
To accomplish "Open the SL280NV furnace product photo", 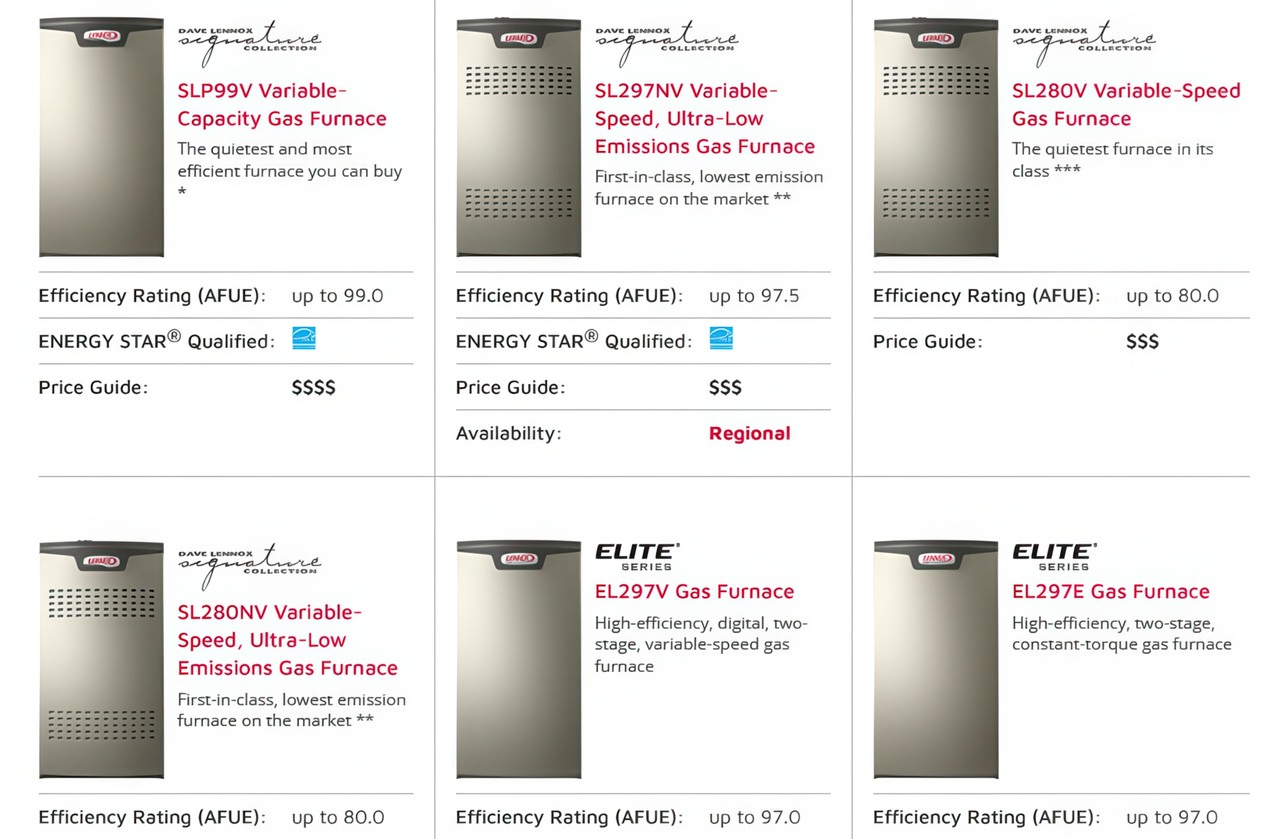I will 101,659.
